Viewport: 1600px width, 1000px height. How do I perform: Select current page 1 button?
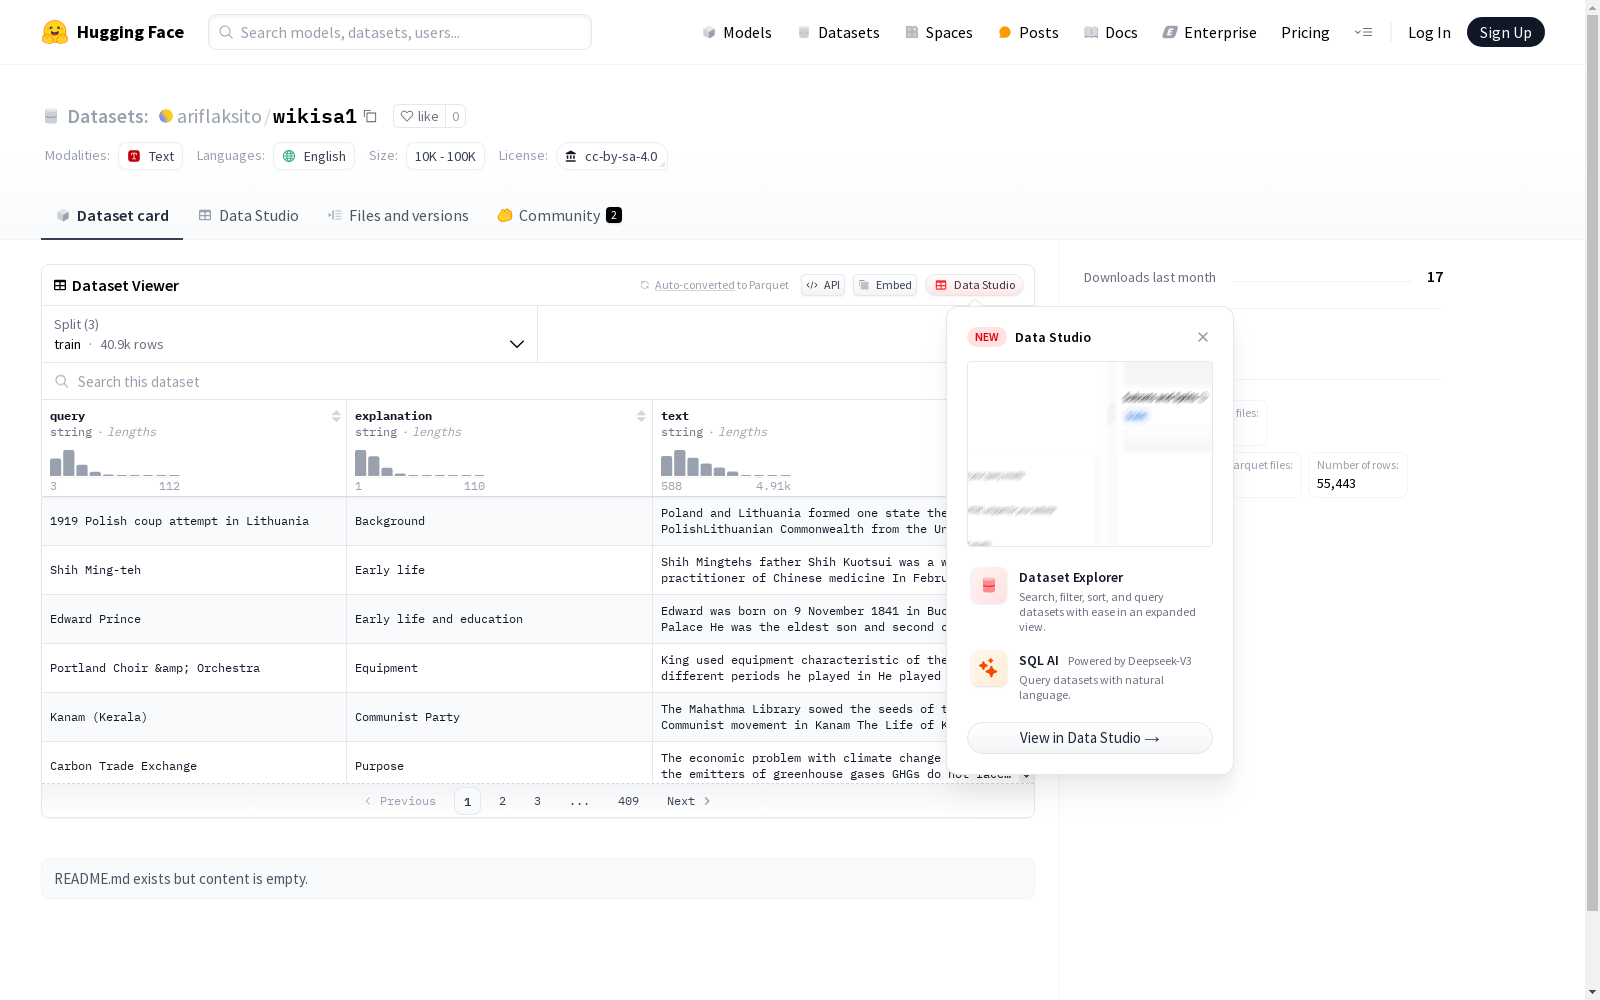[467, 801]
